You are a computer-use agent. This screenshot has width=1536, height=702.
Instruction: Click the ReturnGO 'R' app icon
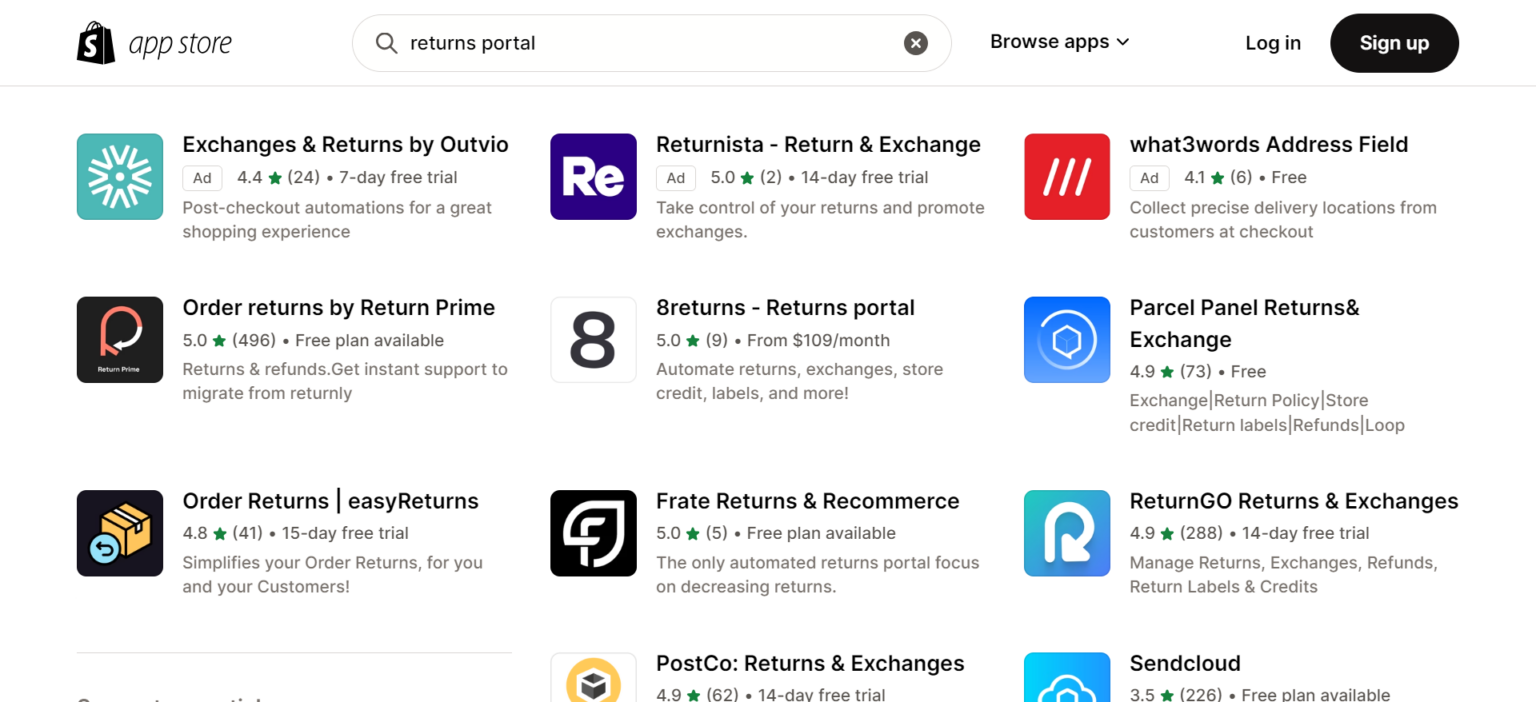click(1067, 533)
